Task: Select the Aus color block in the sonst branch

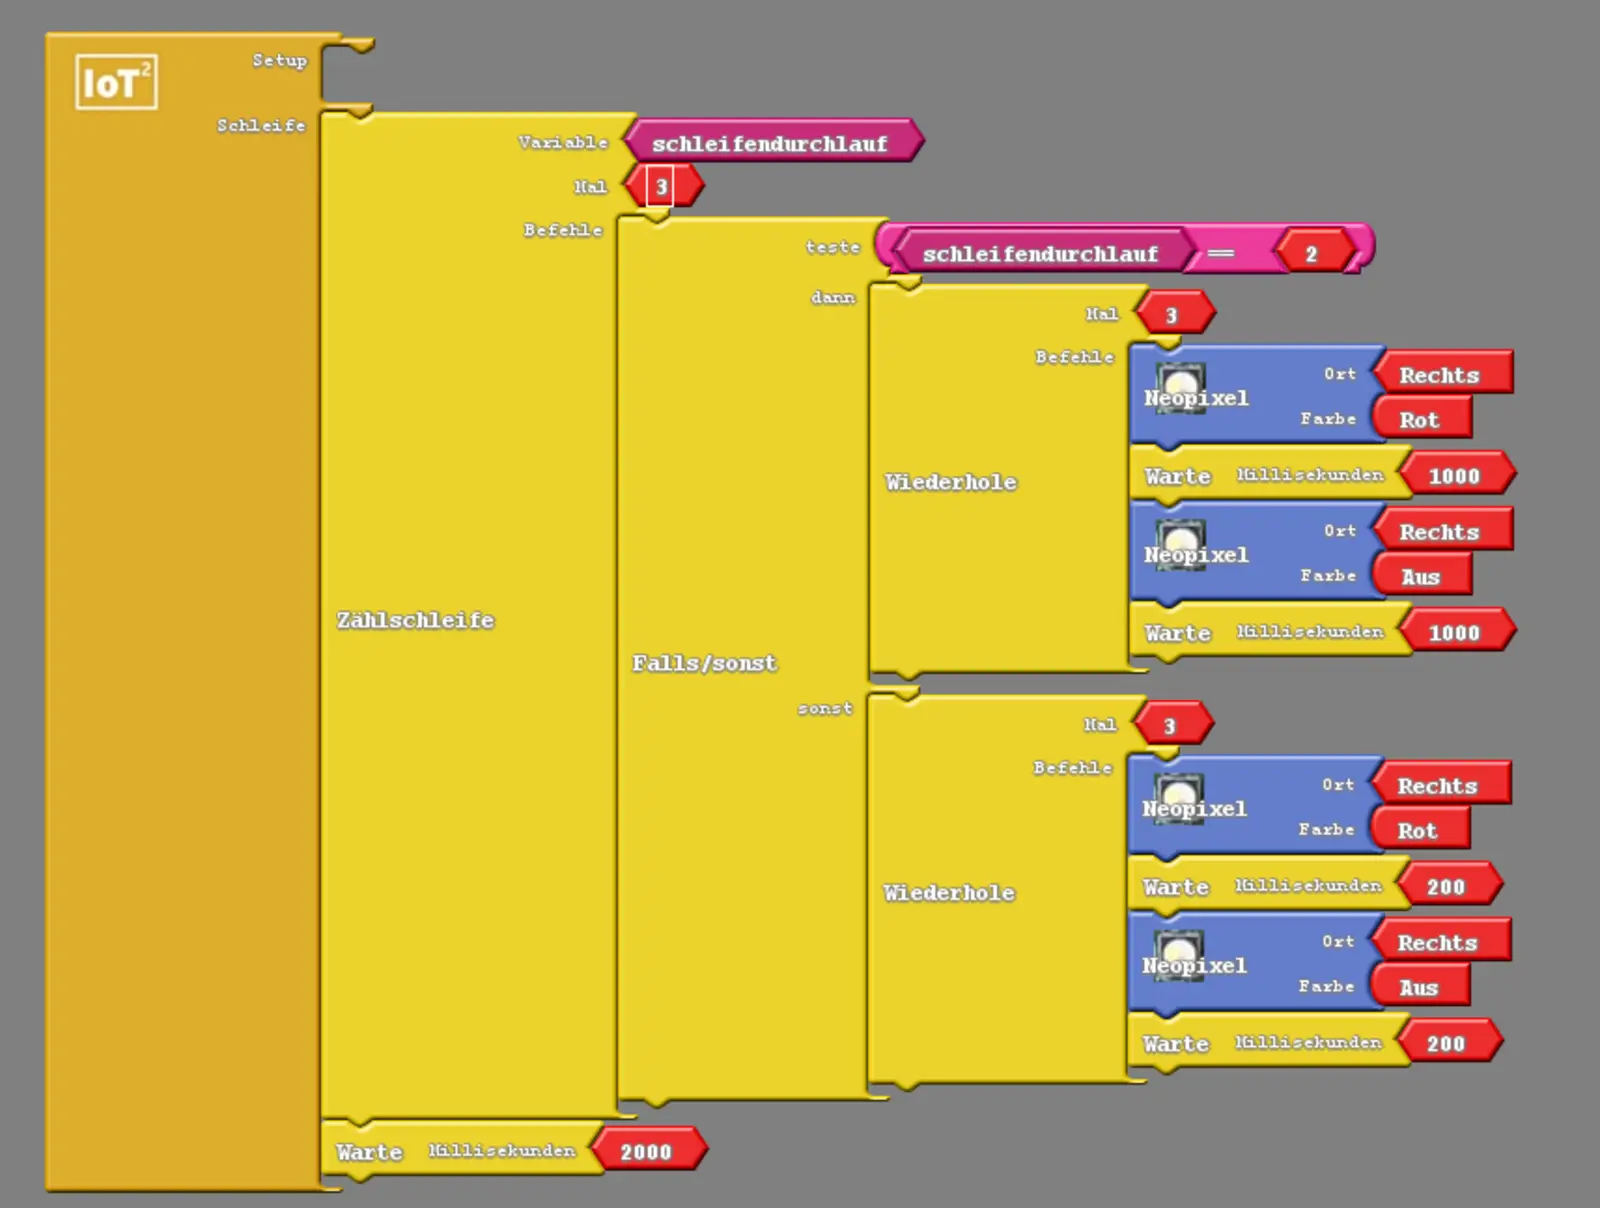Action: coord(1418,988)
